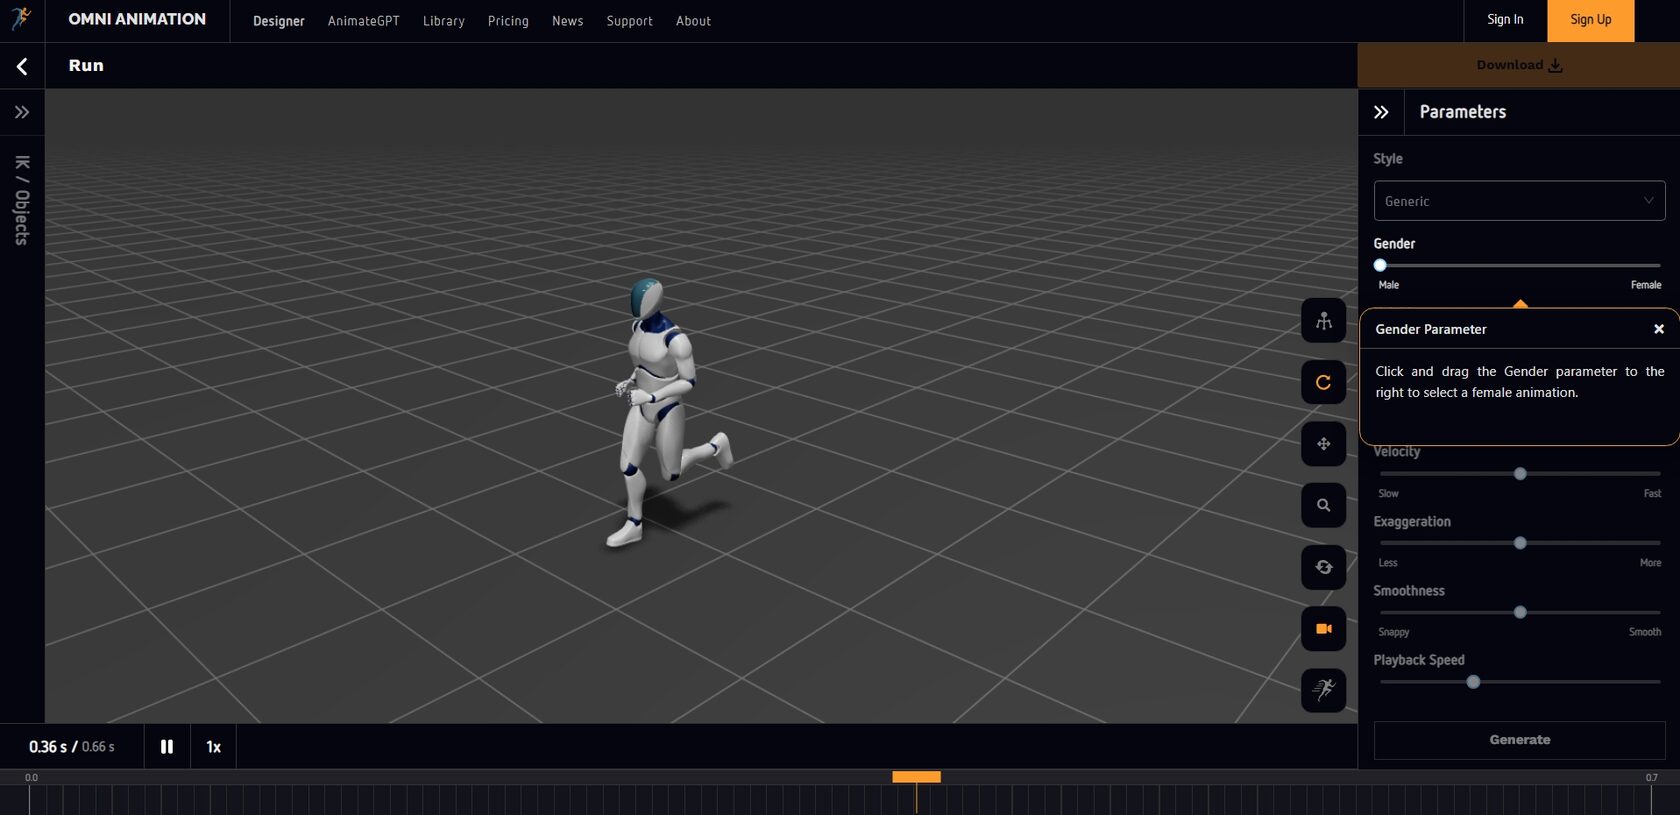Select the move/pan camera icon
The width and height of the screenshot is (1680, 815).
click(x=1323, y=444)
